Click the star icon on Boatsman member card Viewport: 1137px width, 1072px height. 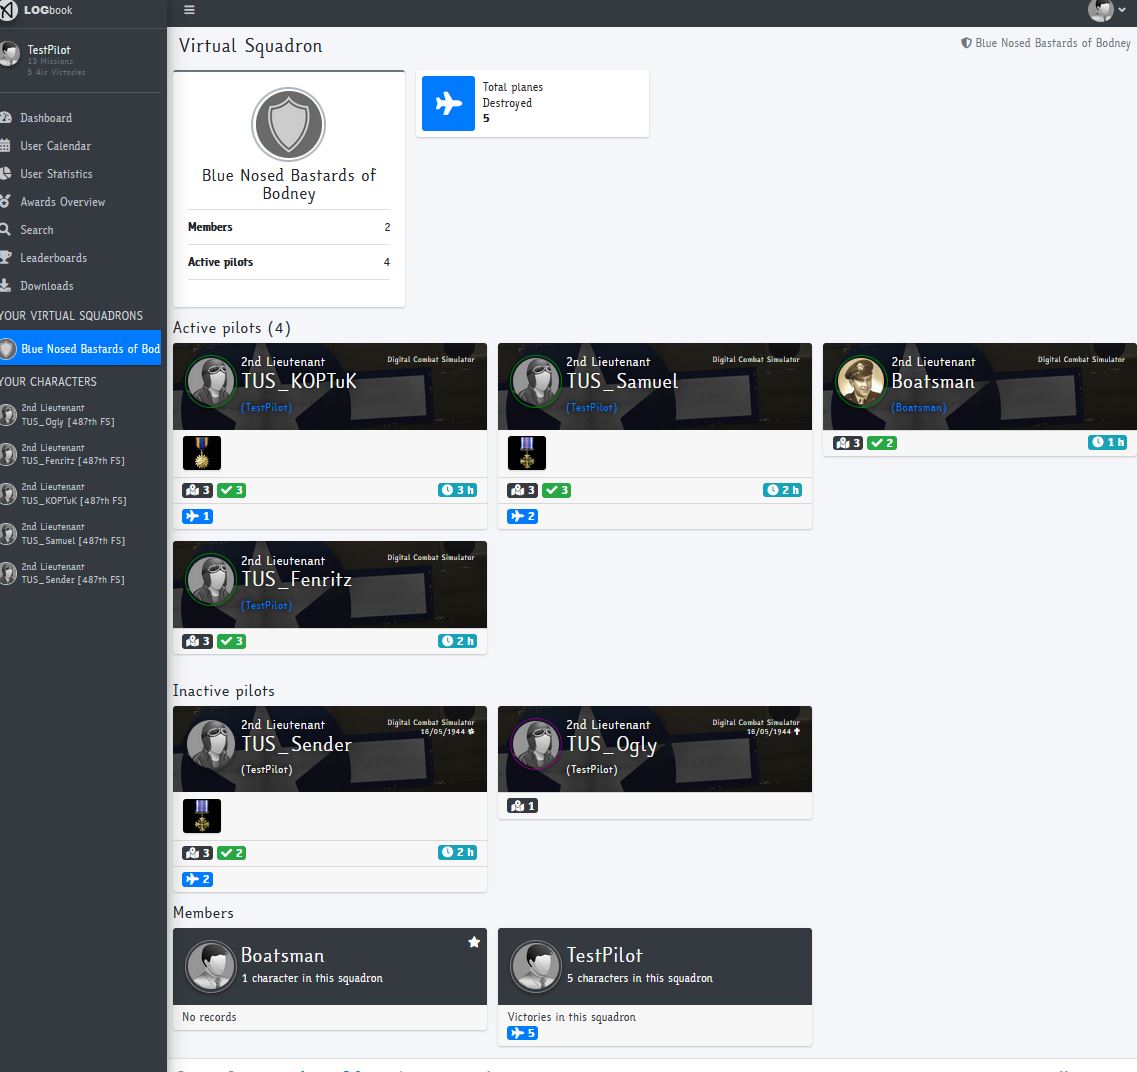(474, 942)
